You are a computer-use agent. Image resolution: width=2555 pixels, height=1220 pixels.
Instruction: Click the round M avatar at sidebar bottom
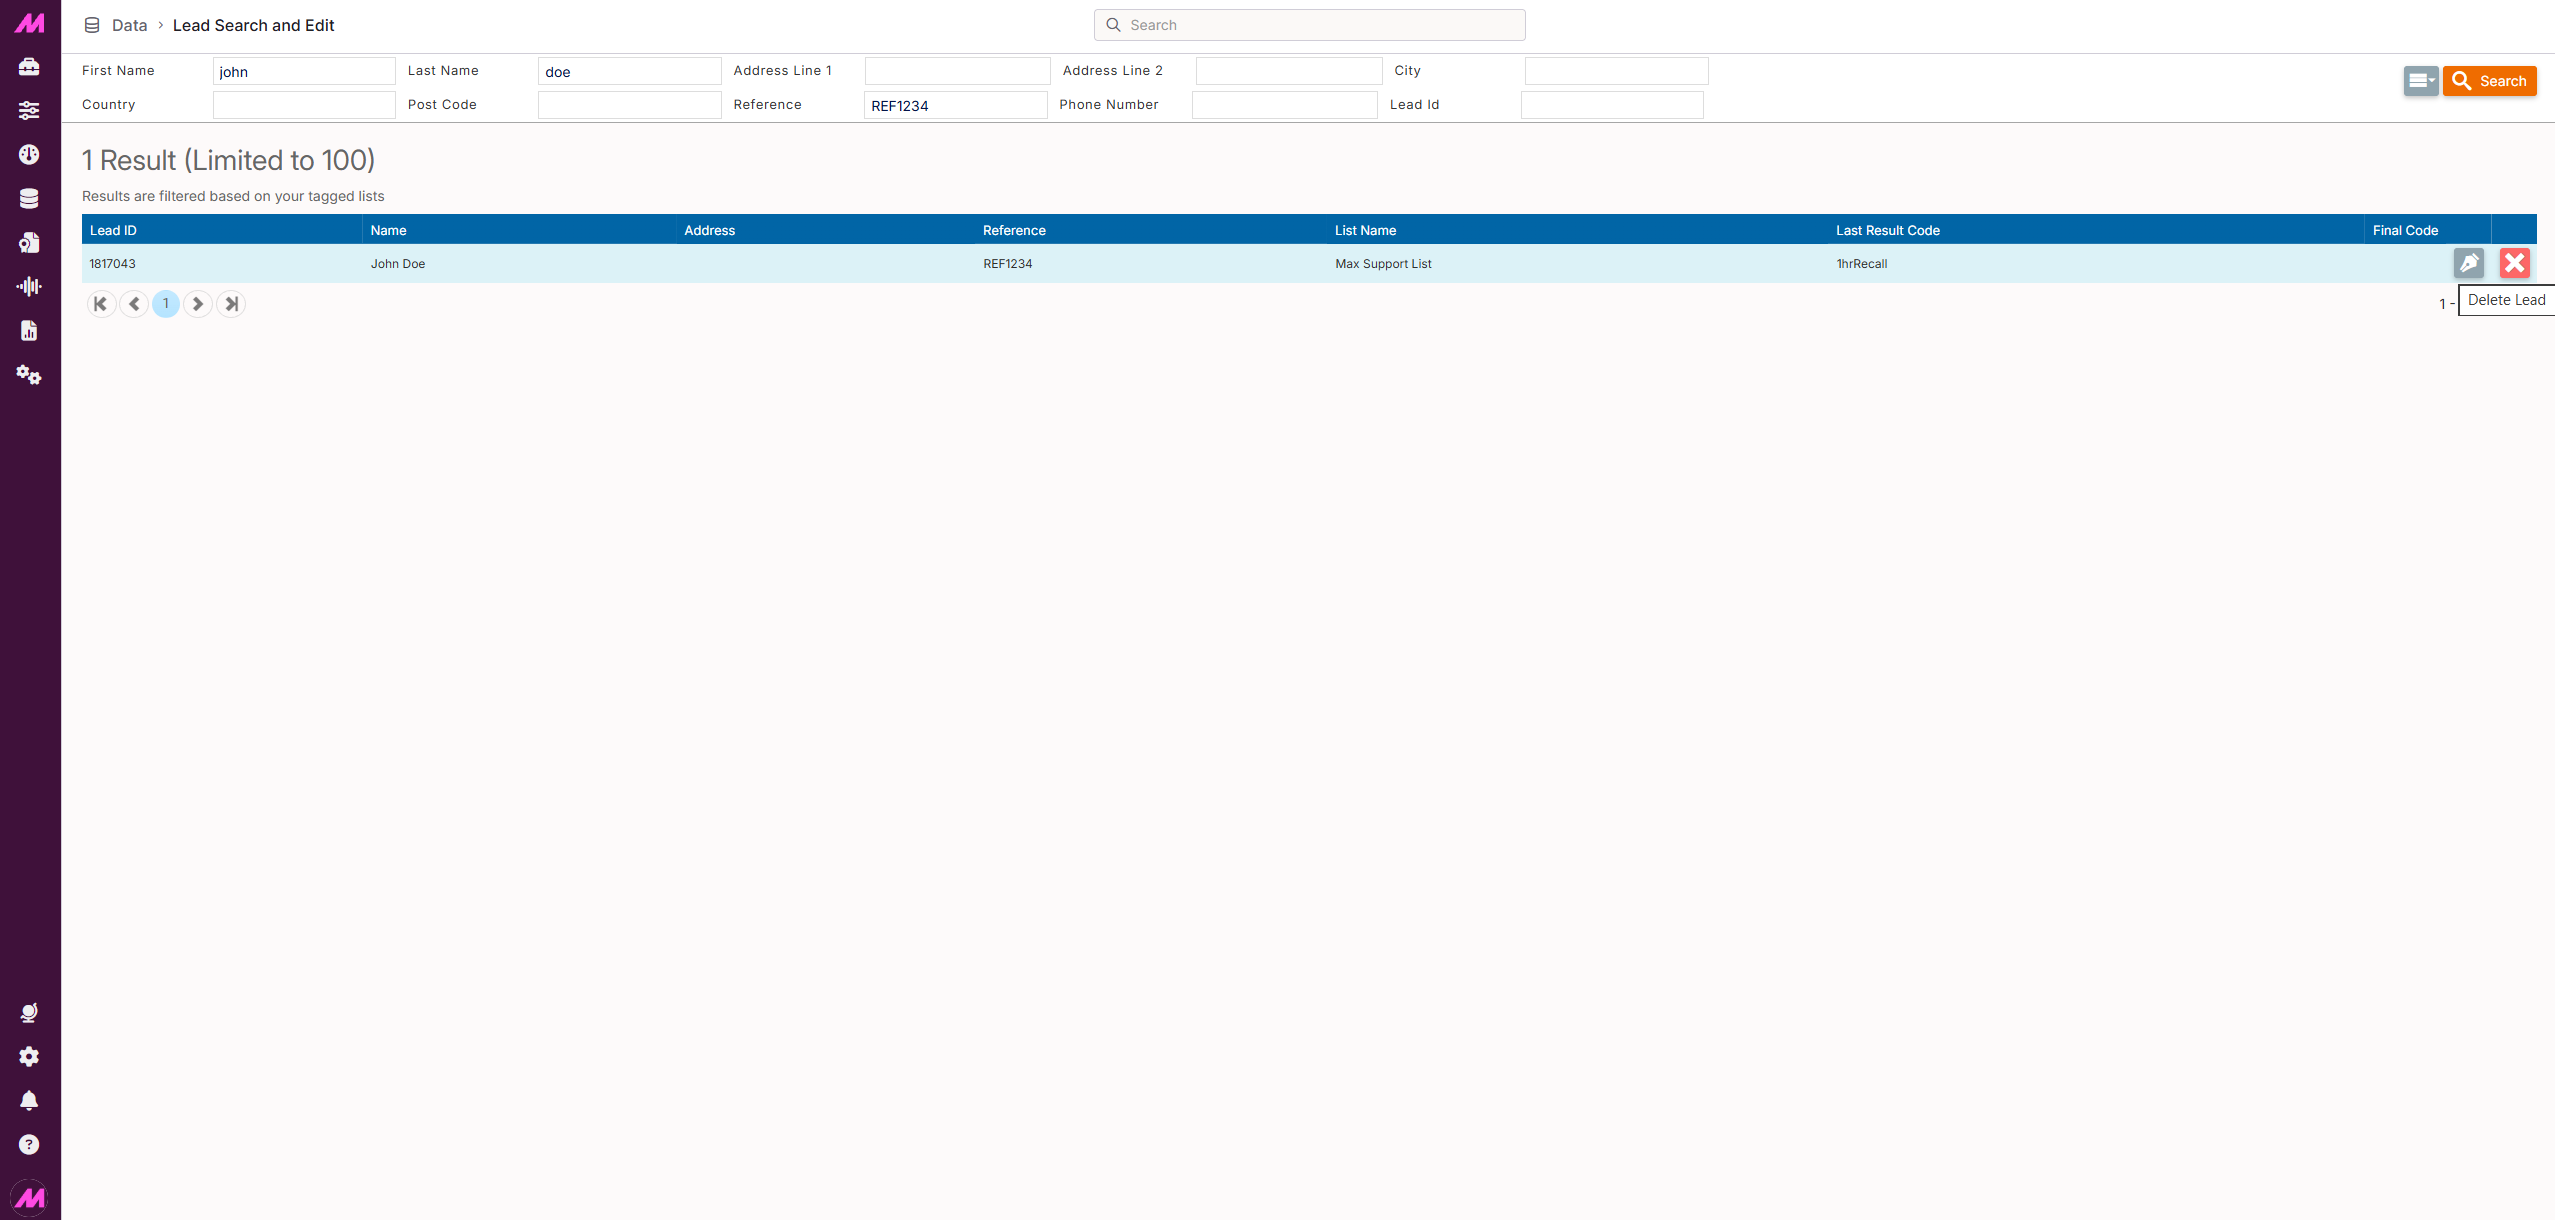(x=29, y=1197)
